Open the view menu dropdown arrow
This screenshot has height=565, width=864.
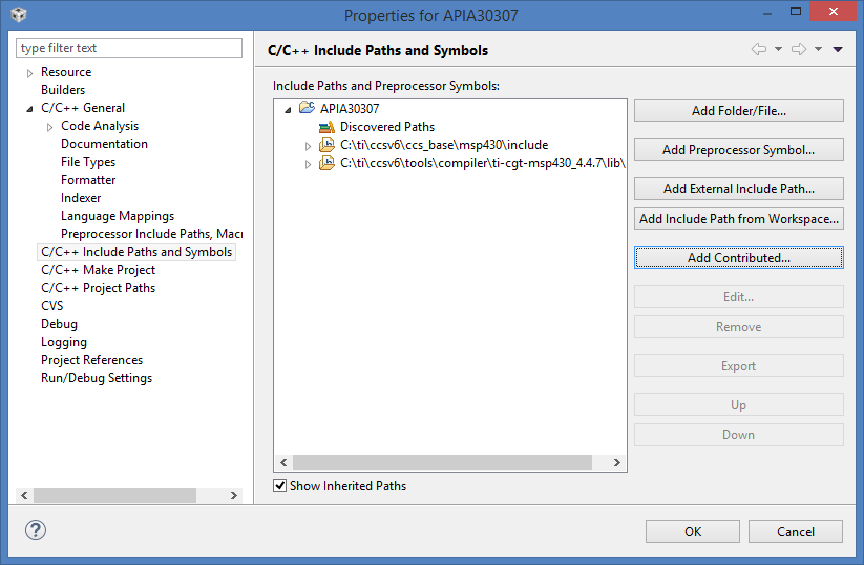pos(838,49)
